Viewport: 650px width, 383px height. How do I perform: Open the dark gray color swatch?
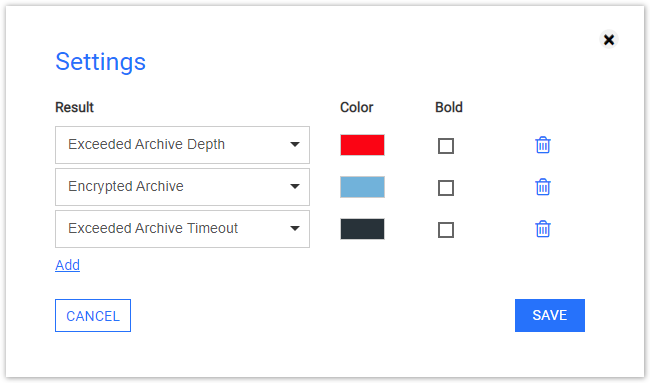[362, 229]
